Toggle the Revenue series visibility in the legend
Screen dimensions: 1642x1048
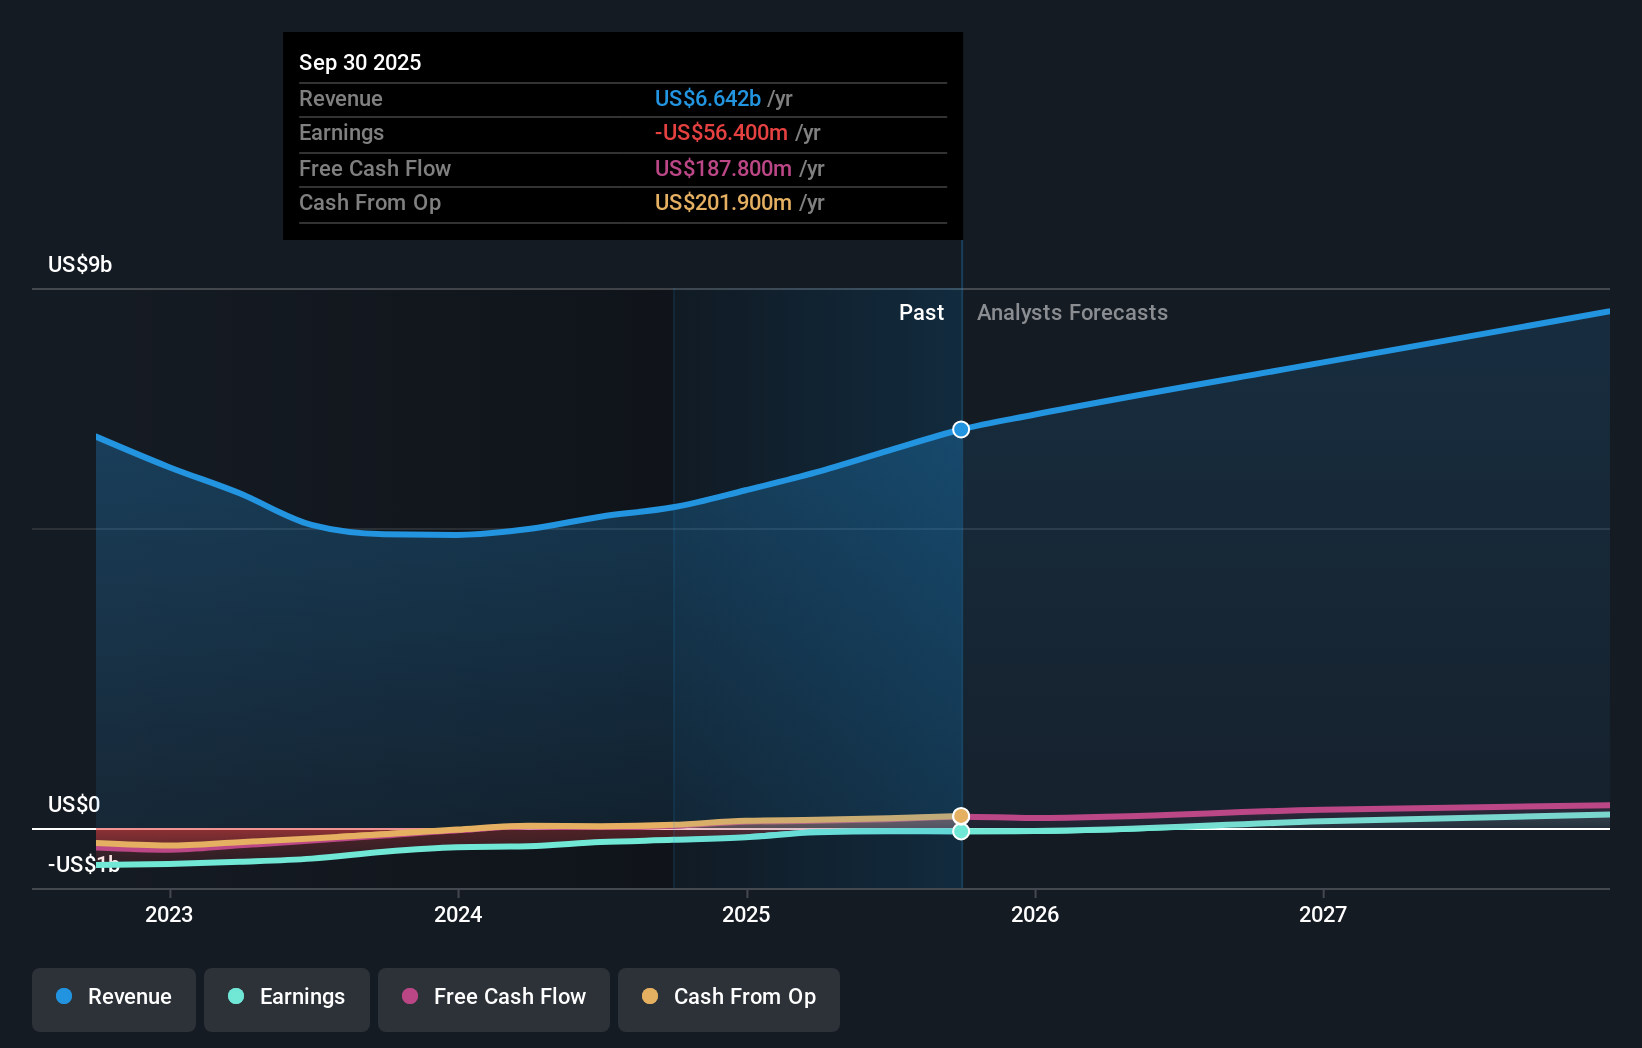tap(113, 997)
